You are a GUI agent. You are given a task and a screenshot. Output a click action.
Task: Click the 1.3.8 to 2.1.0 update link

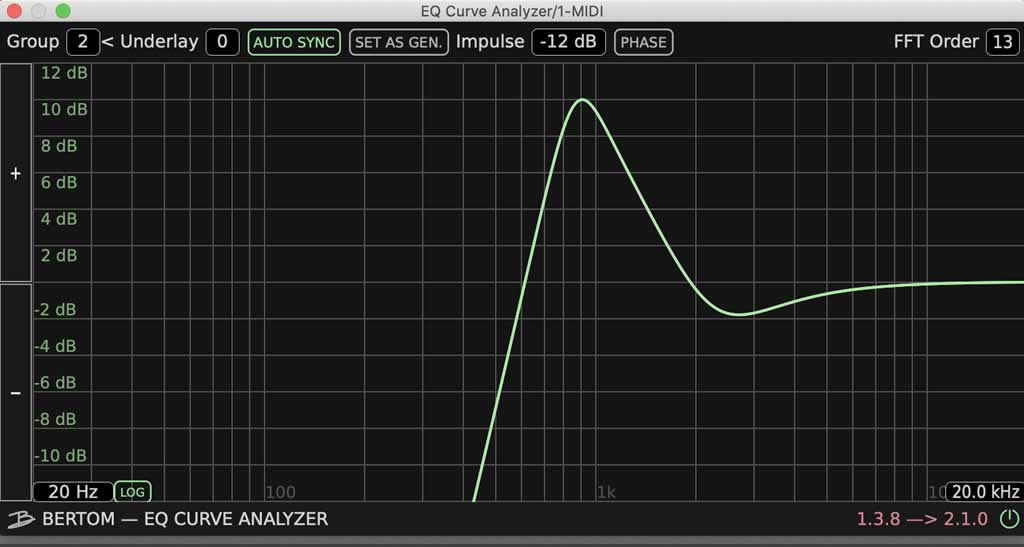[922, 519]
